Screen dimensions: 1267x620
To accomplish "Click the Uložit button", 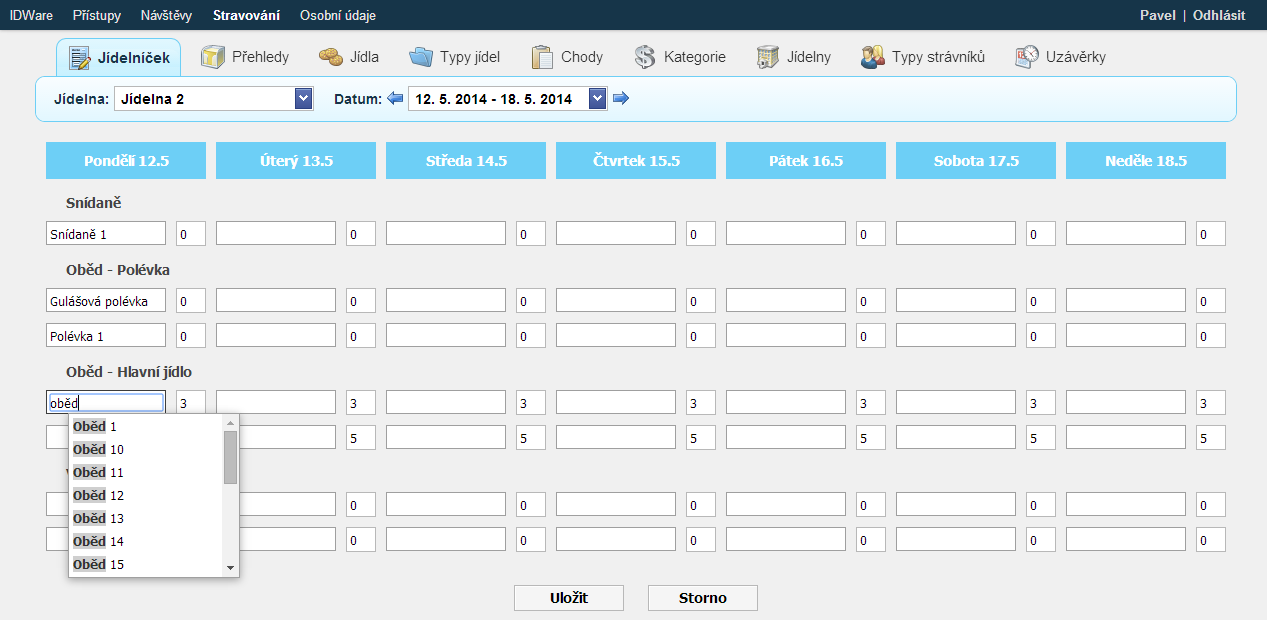I will (x=568, y=598).
